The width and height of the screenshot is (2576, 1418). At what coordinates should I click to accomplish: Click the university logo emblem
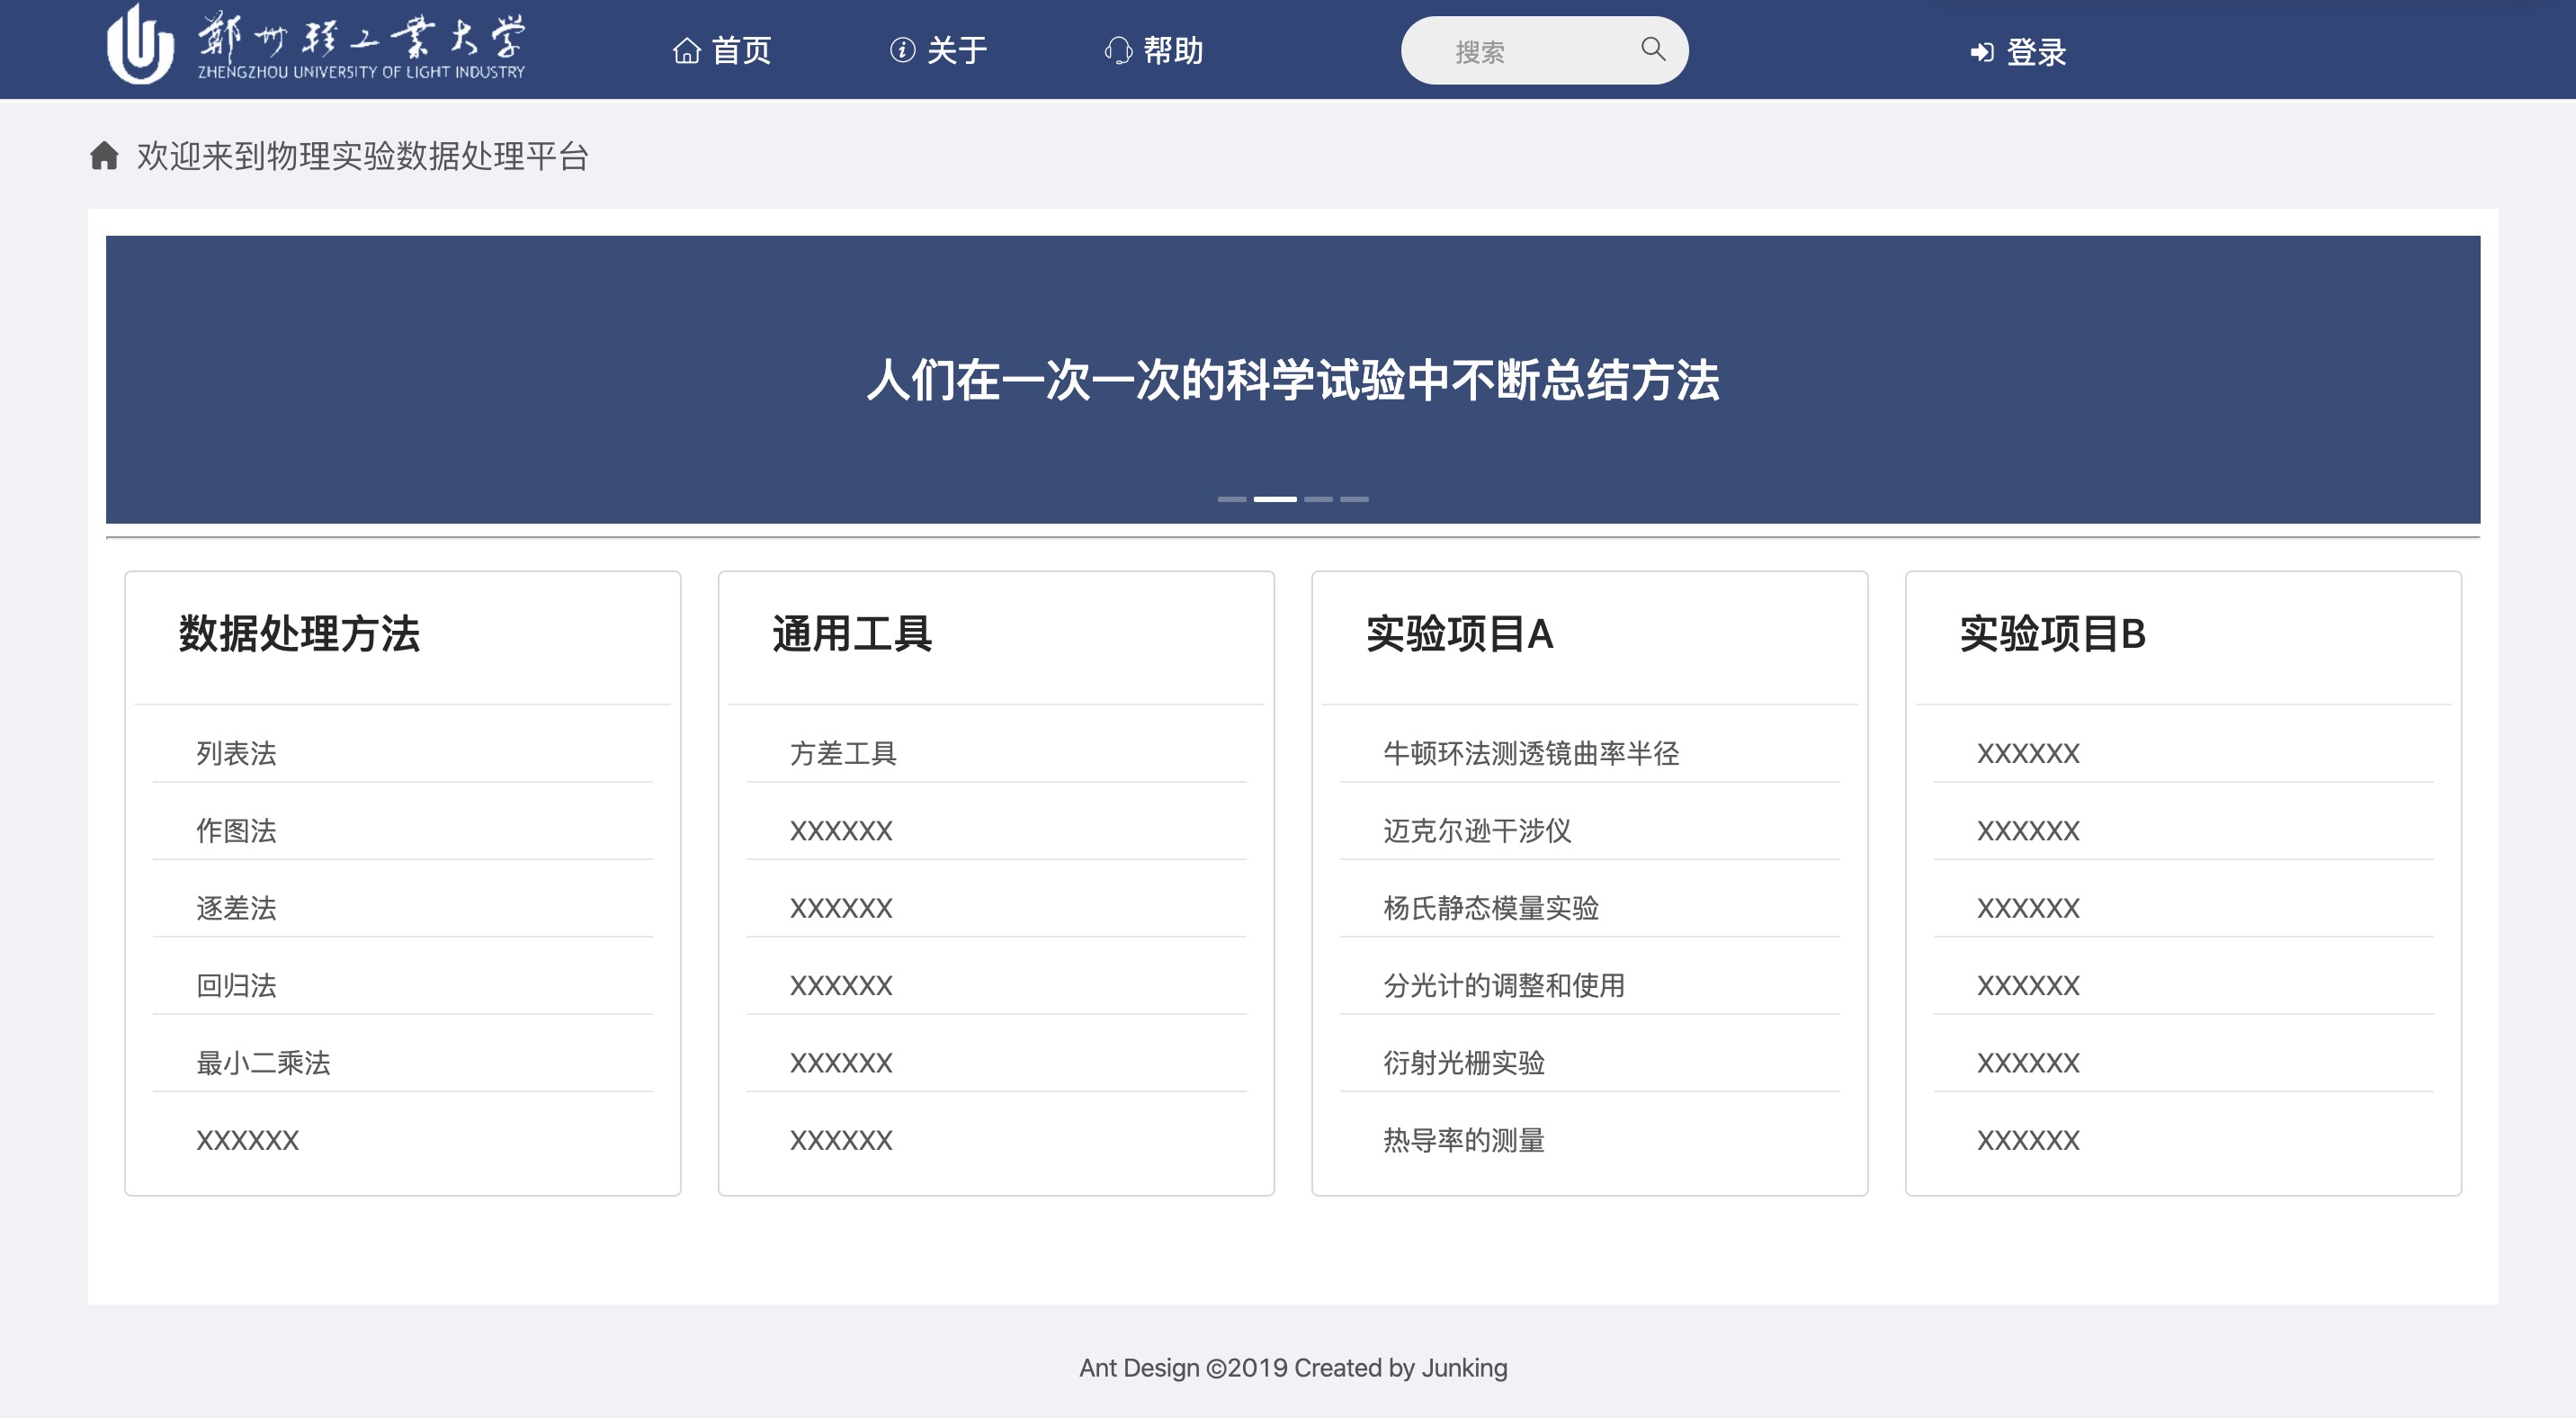pyautogui.click(x=140, y=45)
